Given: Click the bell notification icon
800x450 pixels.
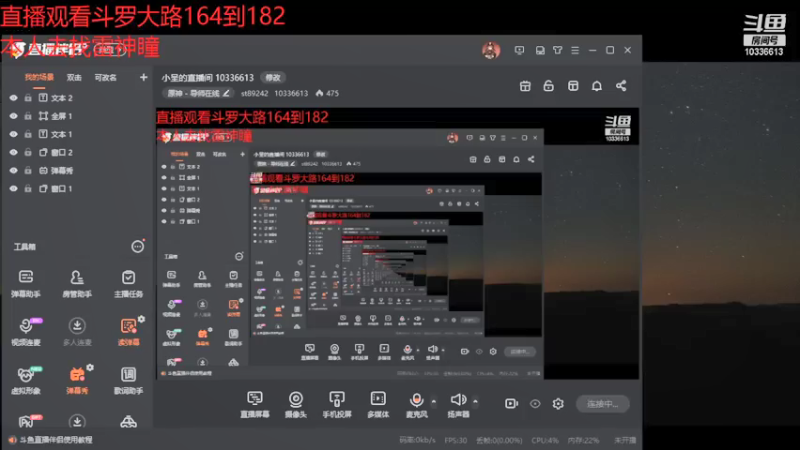Looking at the screenshot, I should coord(596,86).
